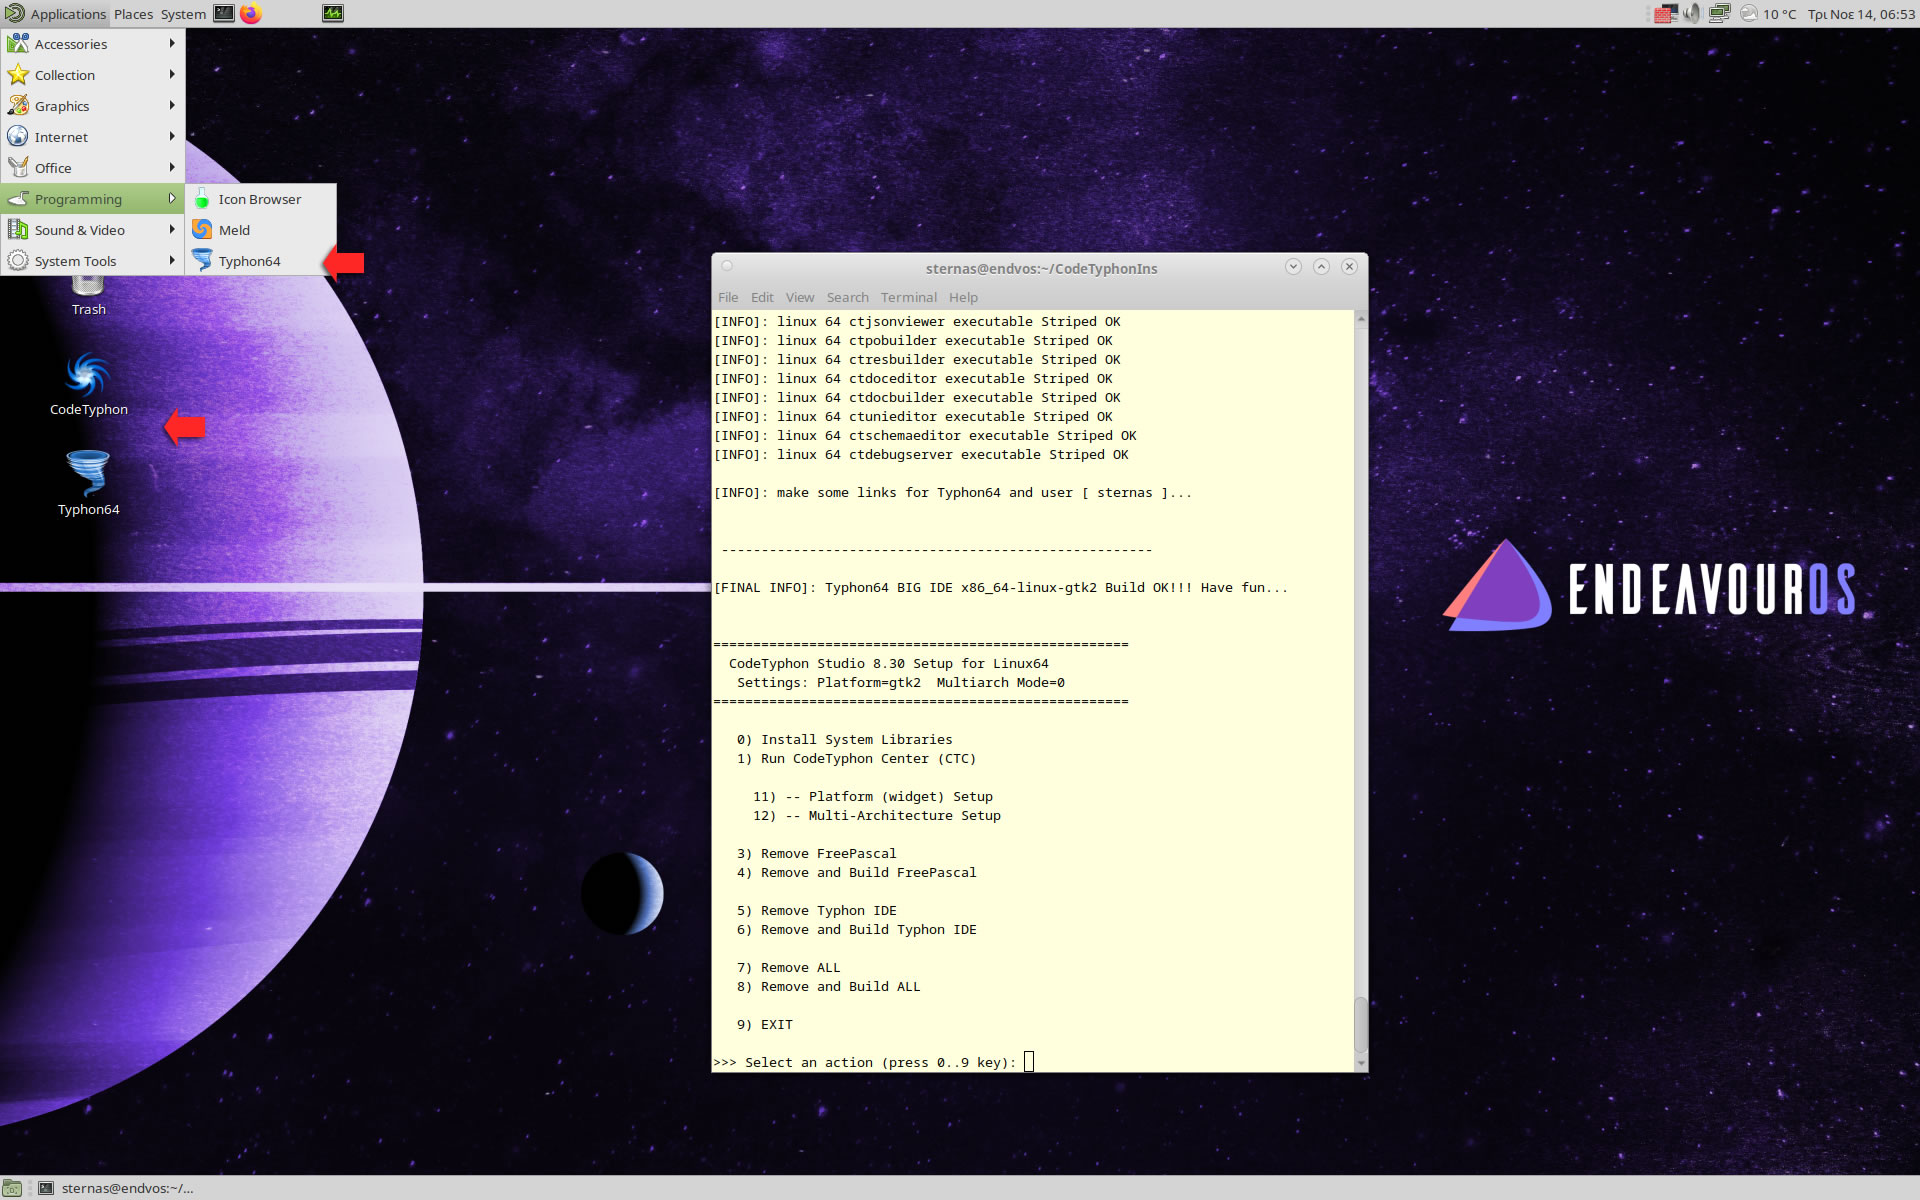Open the terminal Search menu
Screen dimensions: 1920x1200
click(847, 297)
